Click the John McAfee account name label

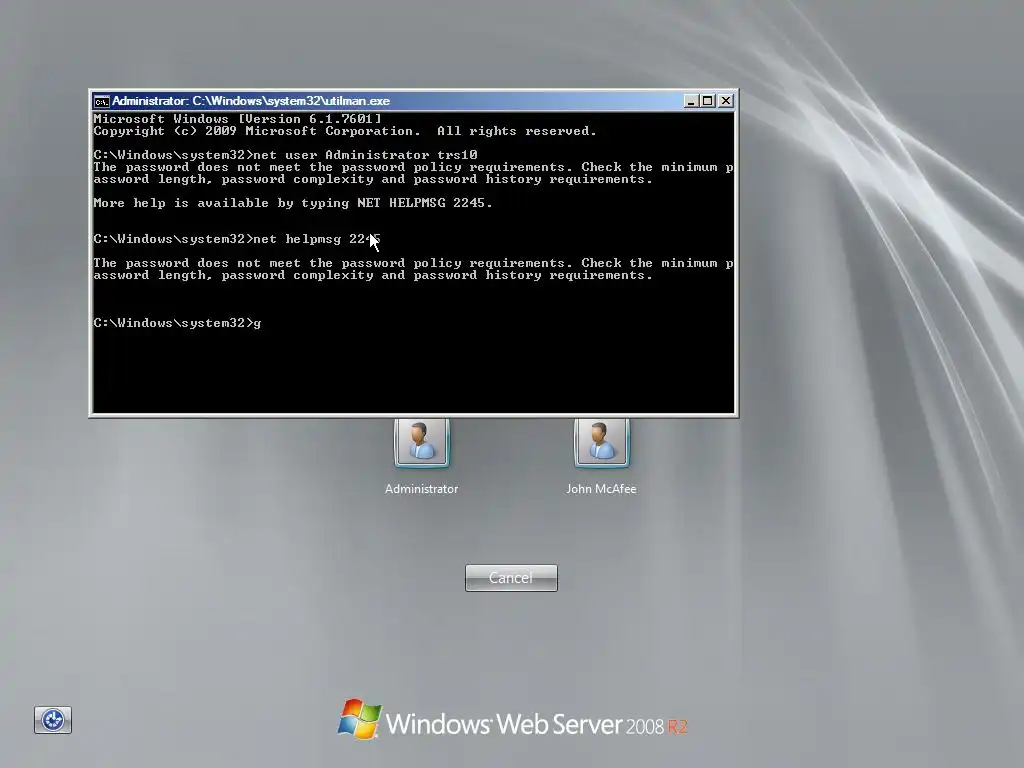click(601, 488)
